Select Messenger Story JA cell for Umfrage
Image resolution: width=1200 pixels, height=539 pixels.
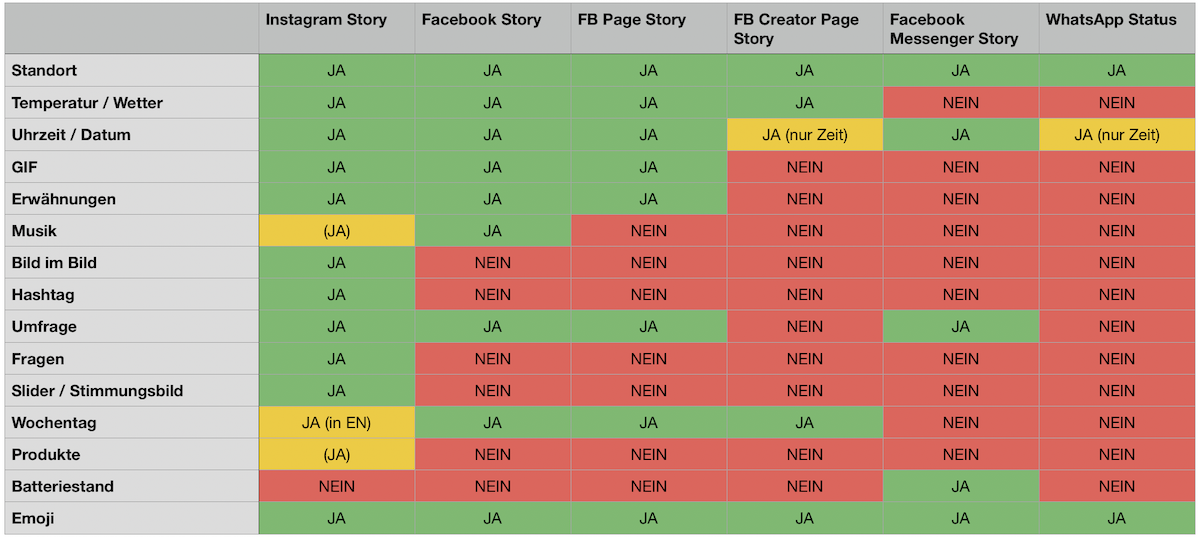pos(961,327)
